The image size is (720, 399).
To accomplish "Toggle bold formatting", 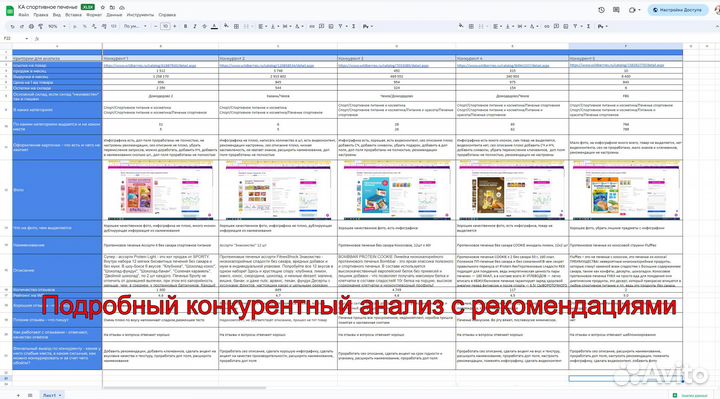I will [x=186, y=27].
